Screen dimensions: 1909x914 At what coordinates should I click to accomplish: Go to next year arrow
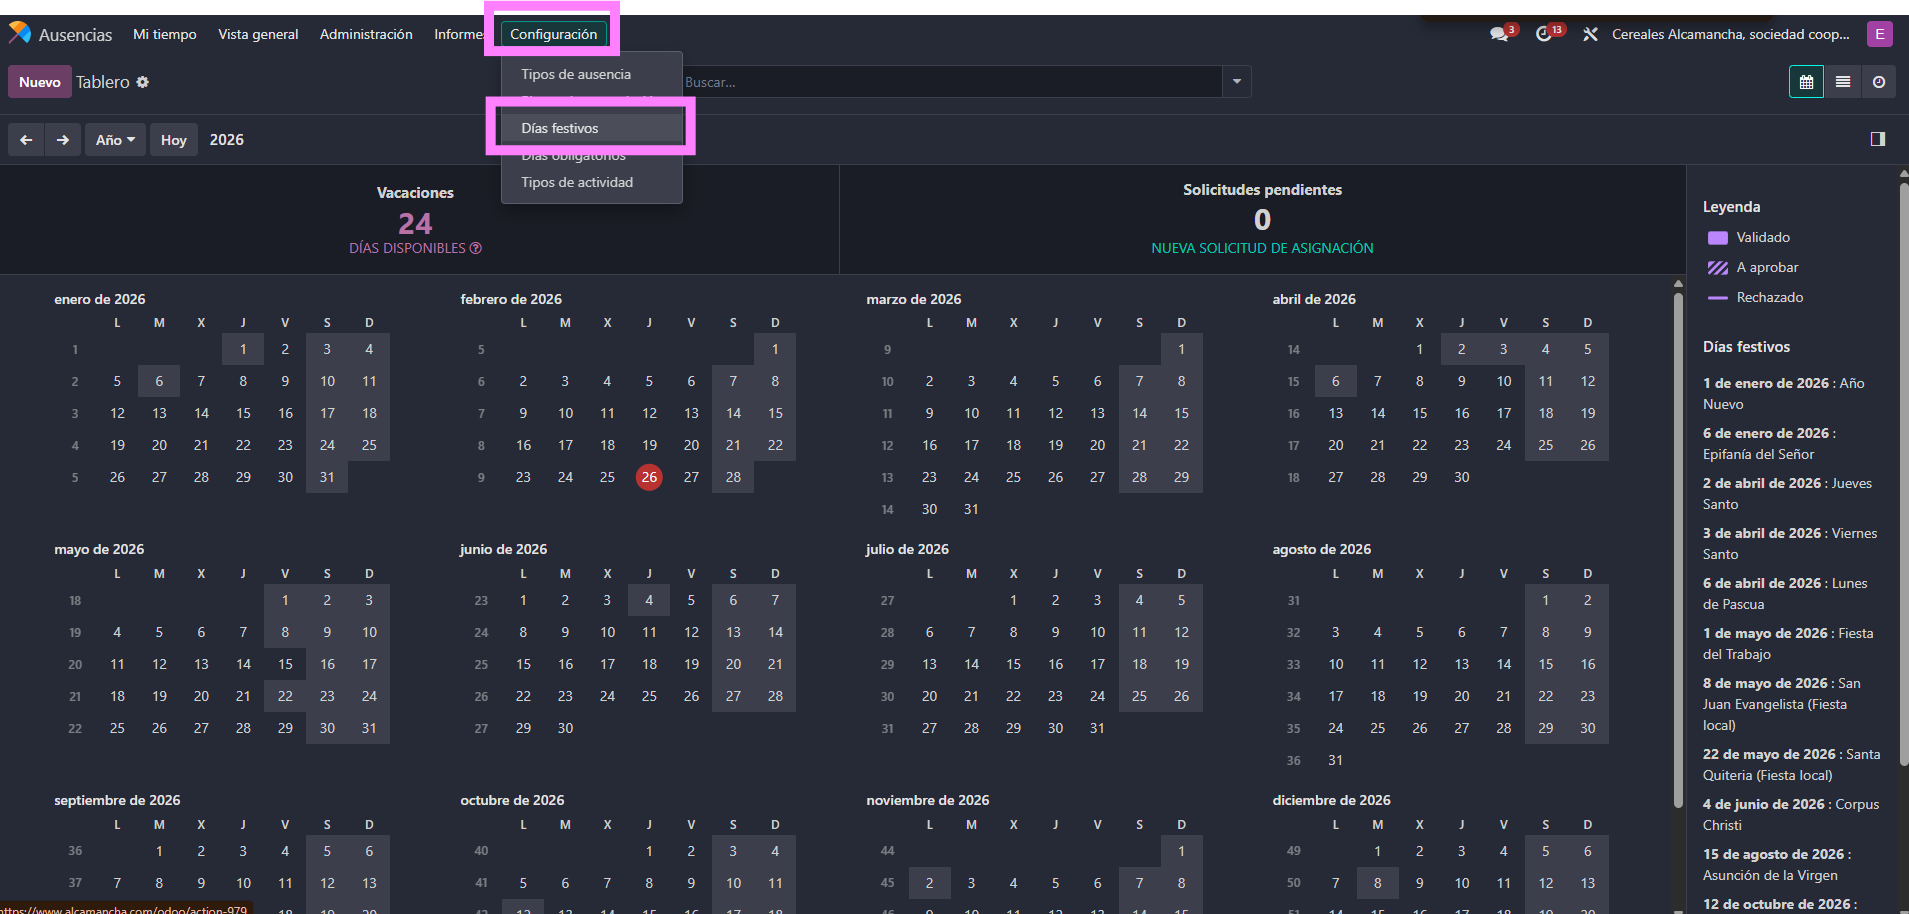63,140
